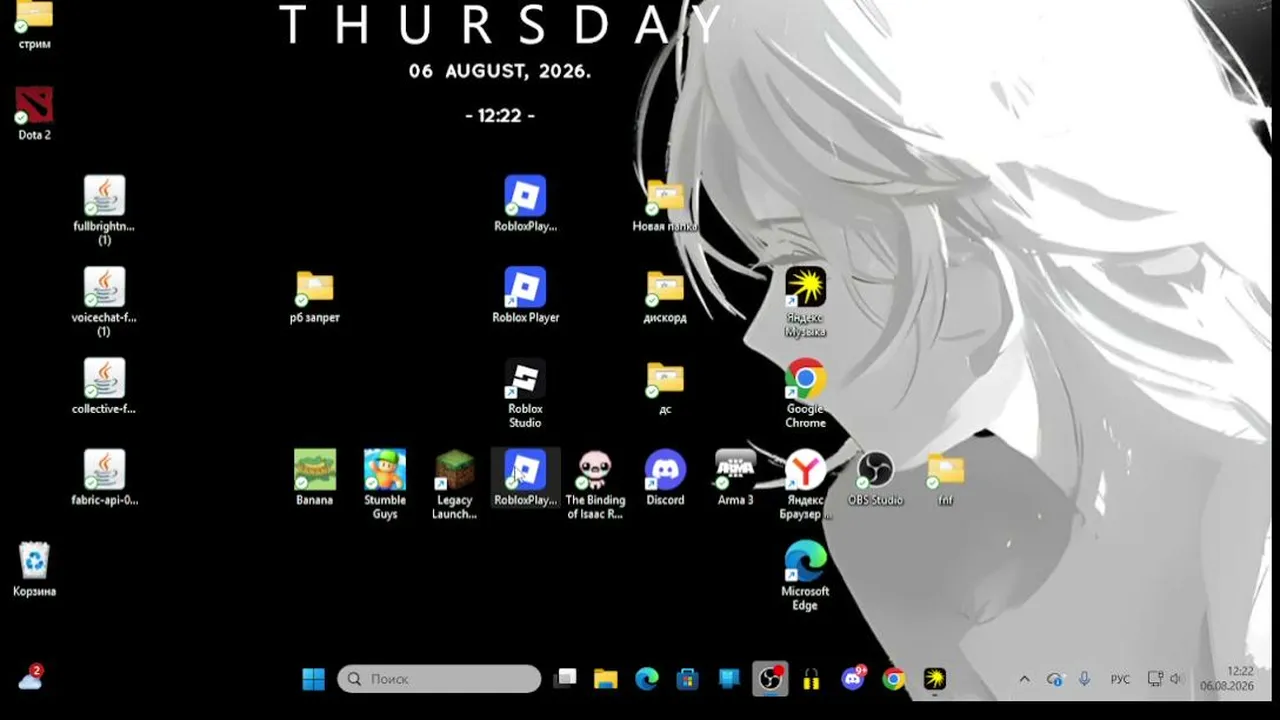Launch the Dota 2 desktop shortcut
The height and width of the screenshot is (720, 1280).
[x=34, y=113]
